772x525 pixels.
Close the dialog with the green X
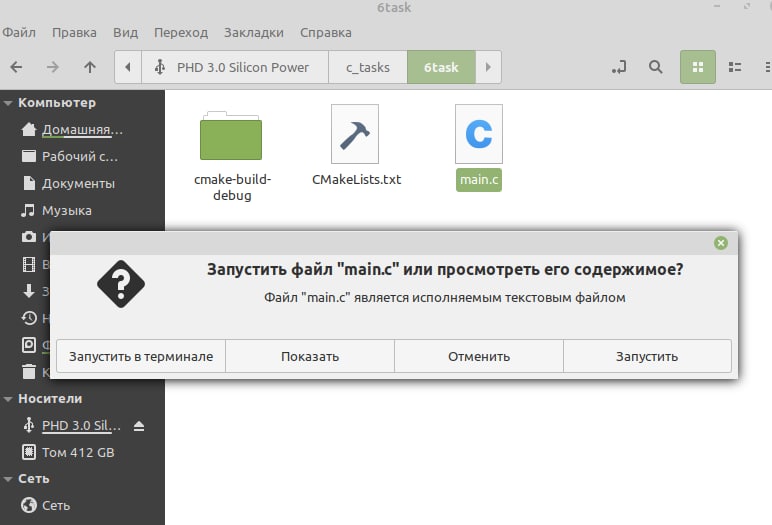coord(721,243)
